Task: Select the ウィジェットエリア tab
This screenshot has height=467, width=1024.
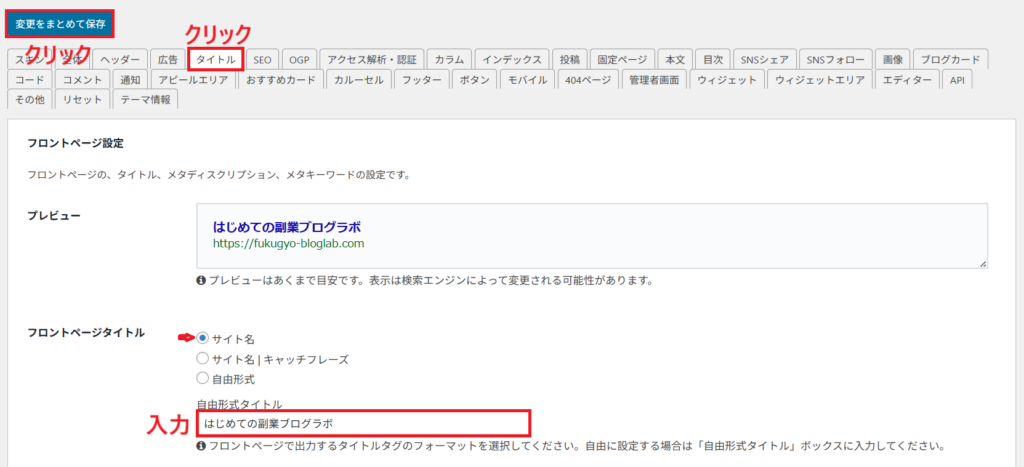Action: coord(819,80)
